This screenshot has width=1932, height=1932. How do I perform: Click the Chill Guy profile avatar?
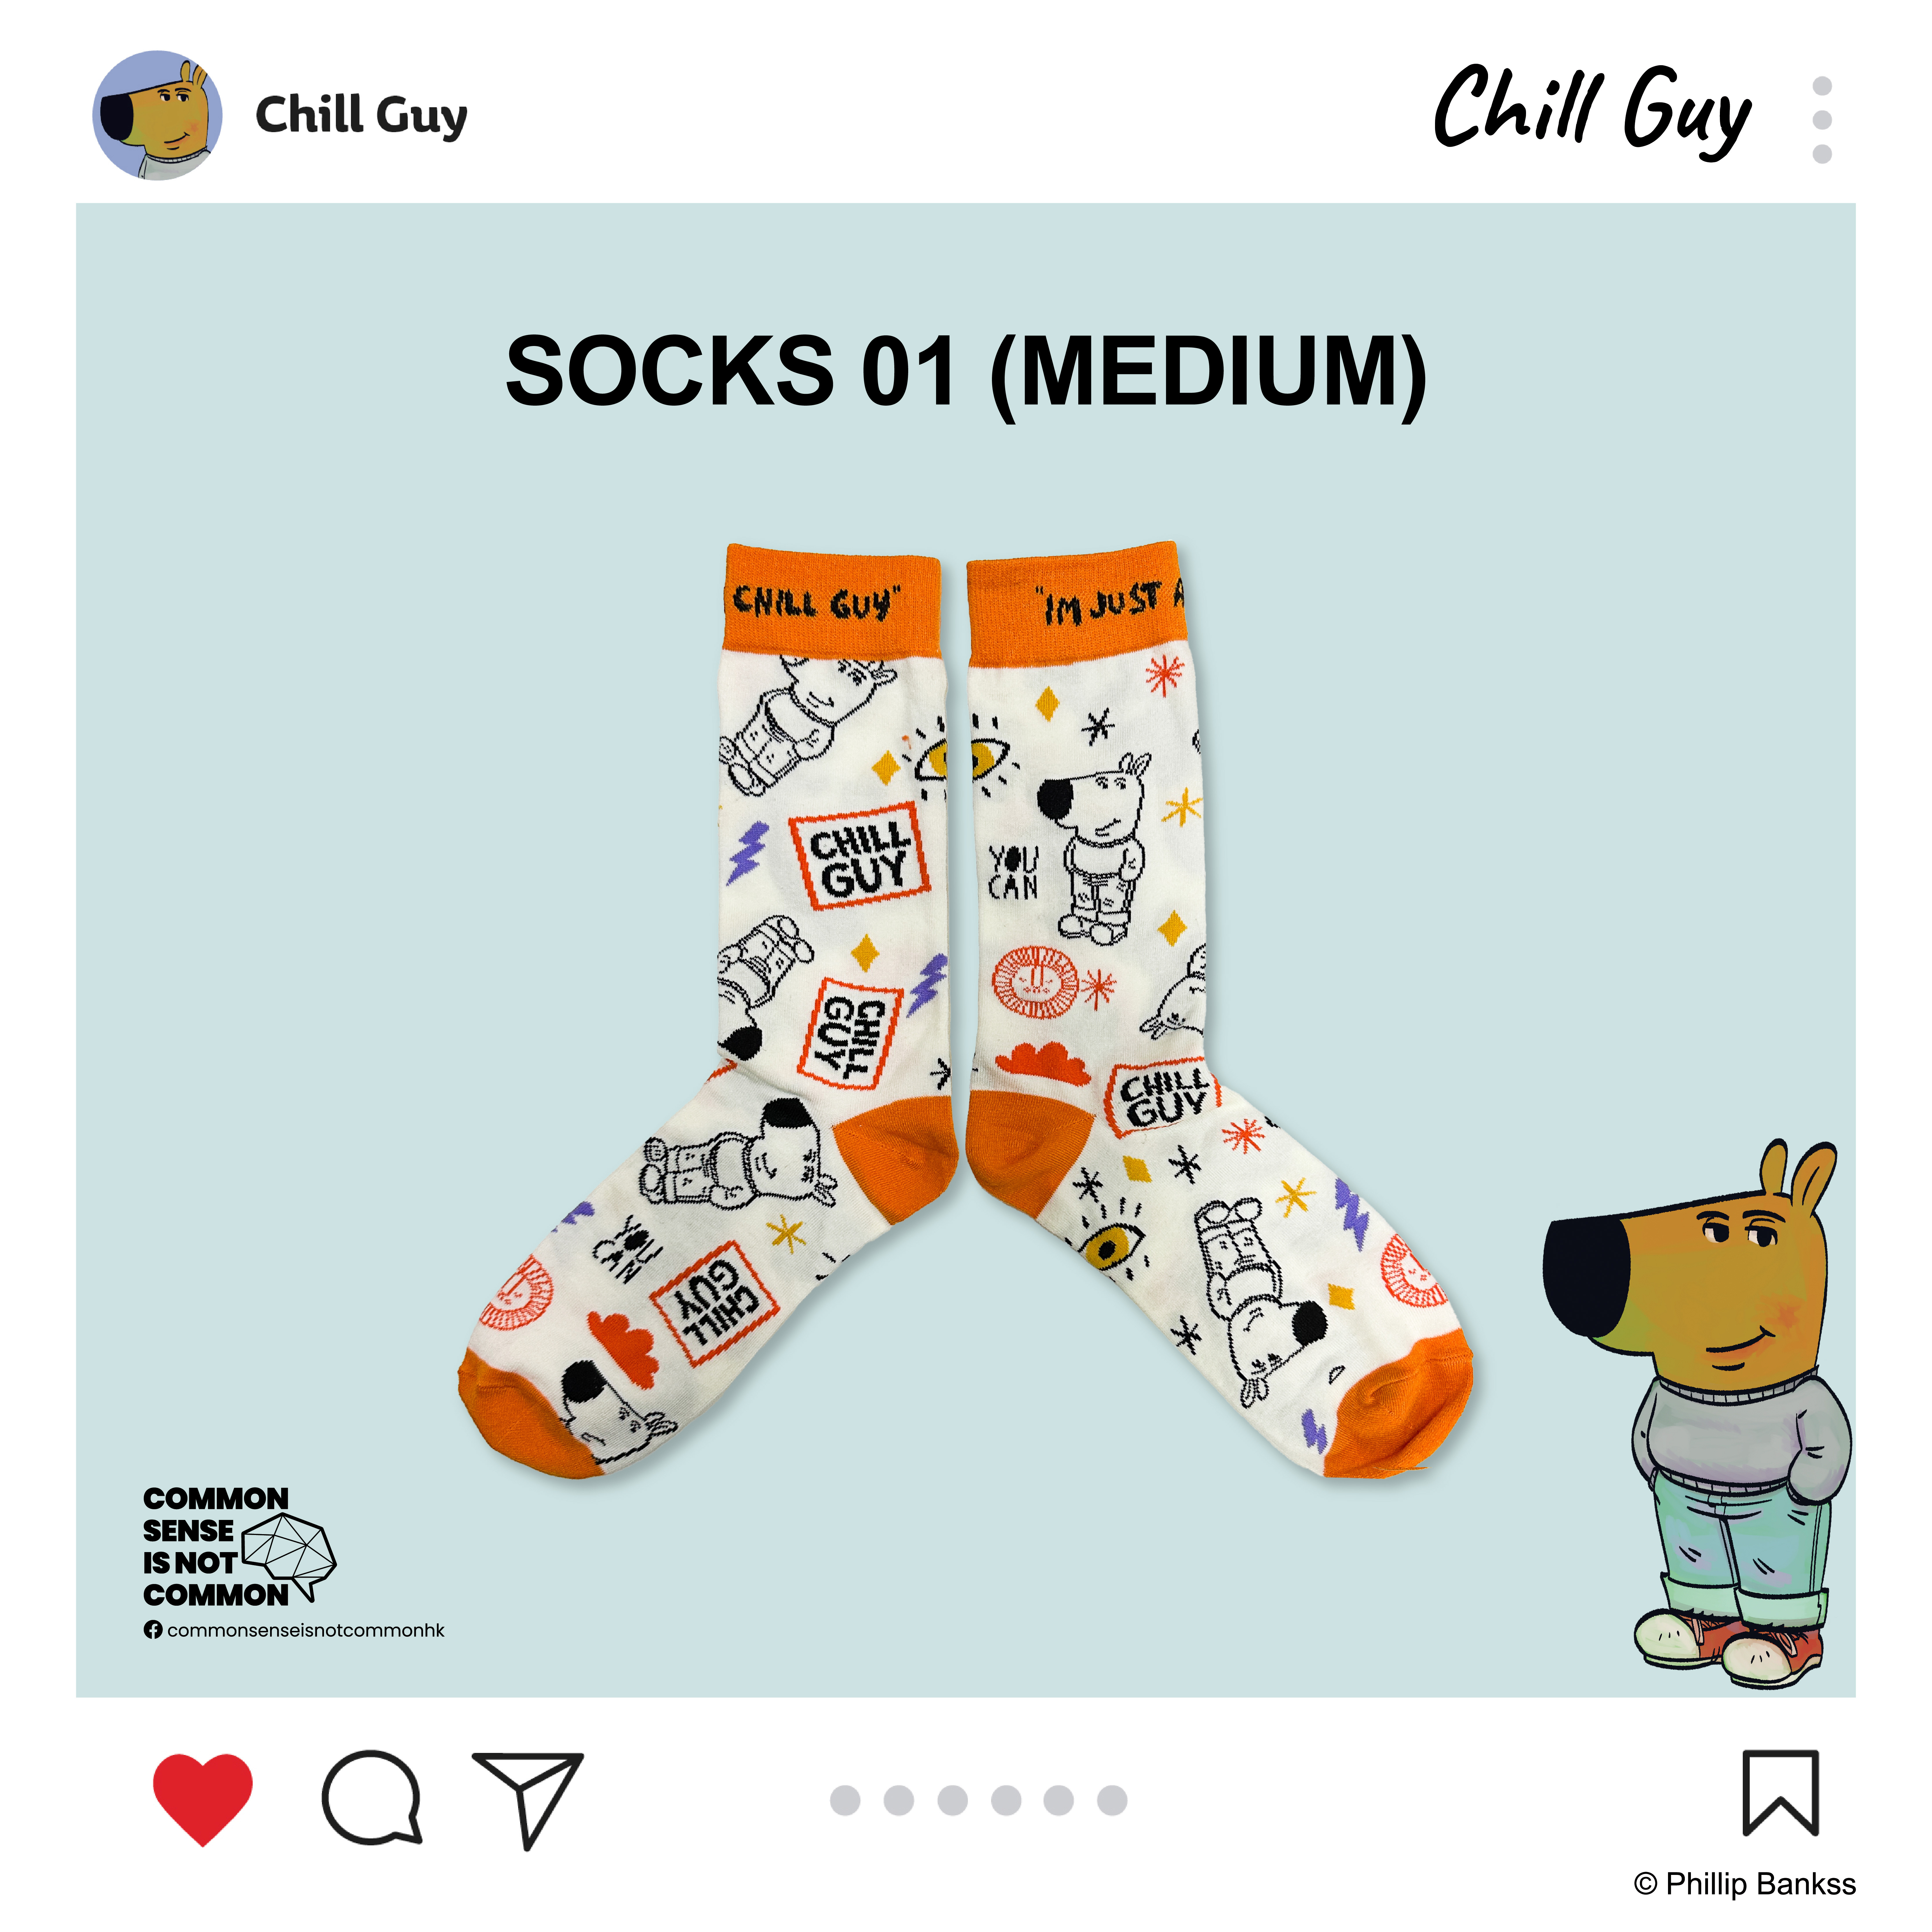point(157,115)
